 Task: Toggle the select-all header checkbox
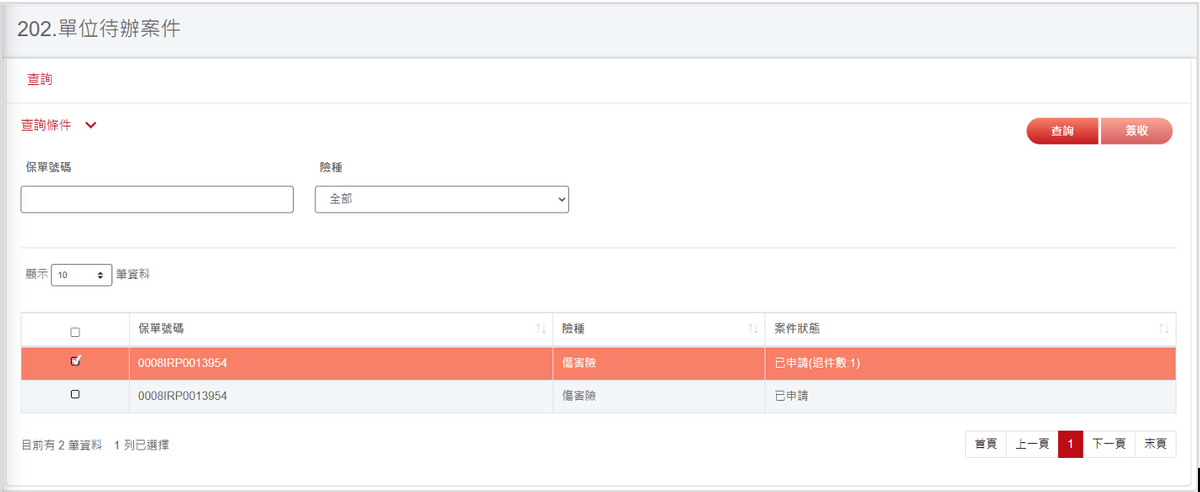(x=75, y=332)
